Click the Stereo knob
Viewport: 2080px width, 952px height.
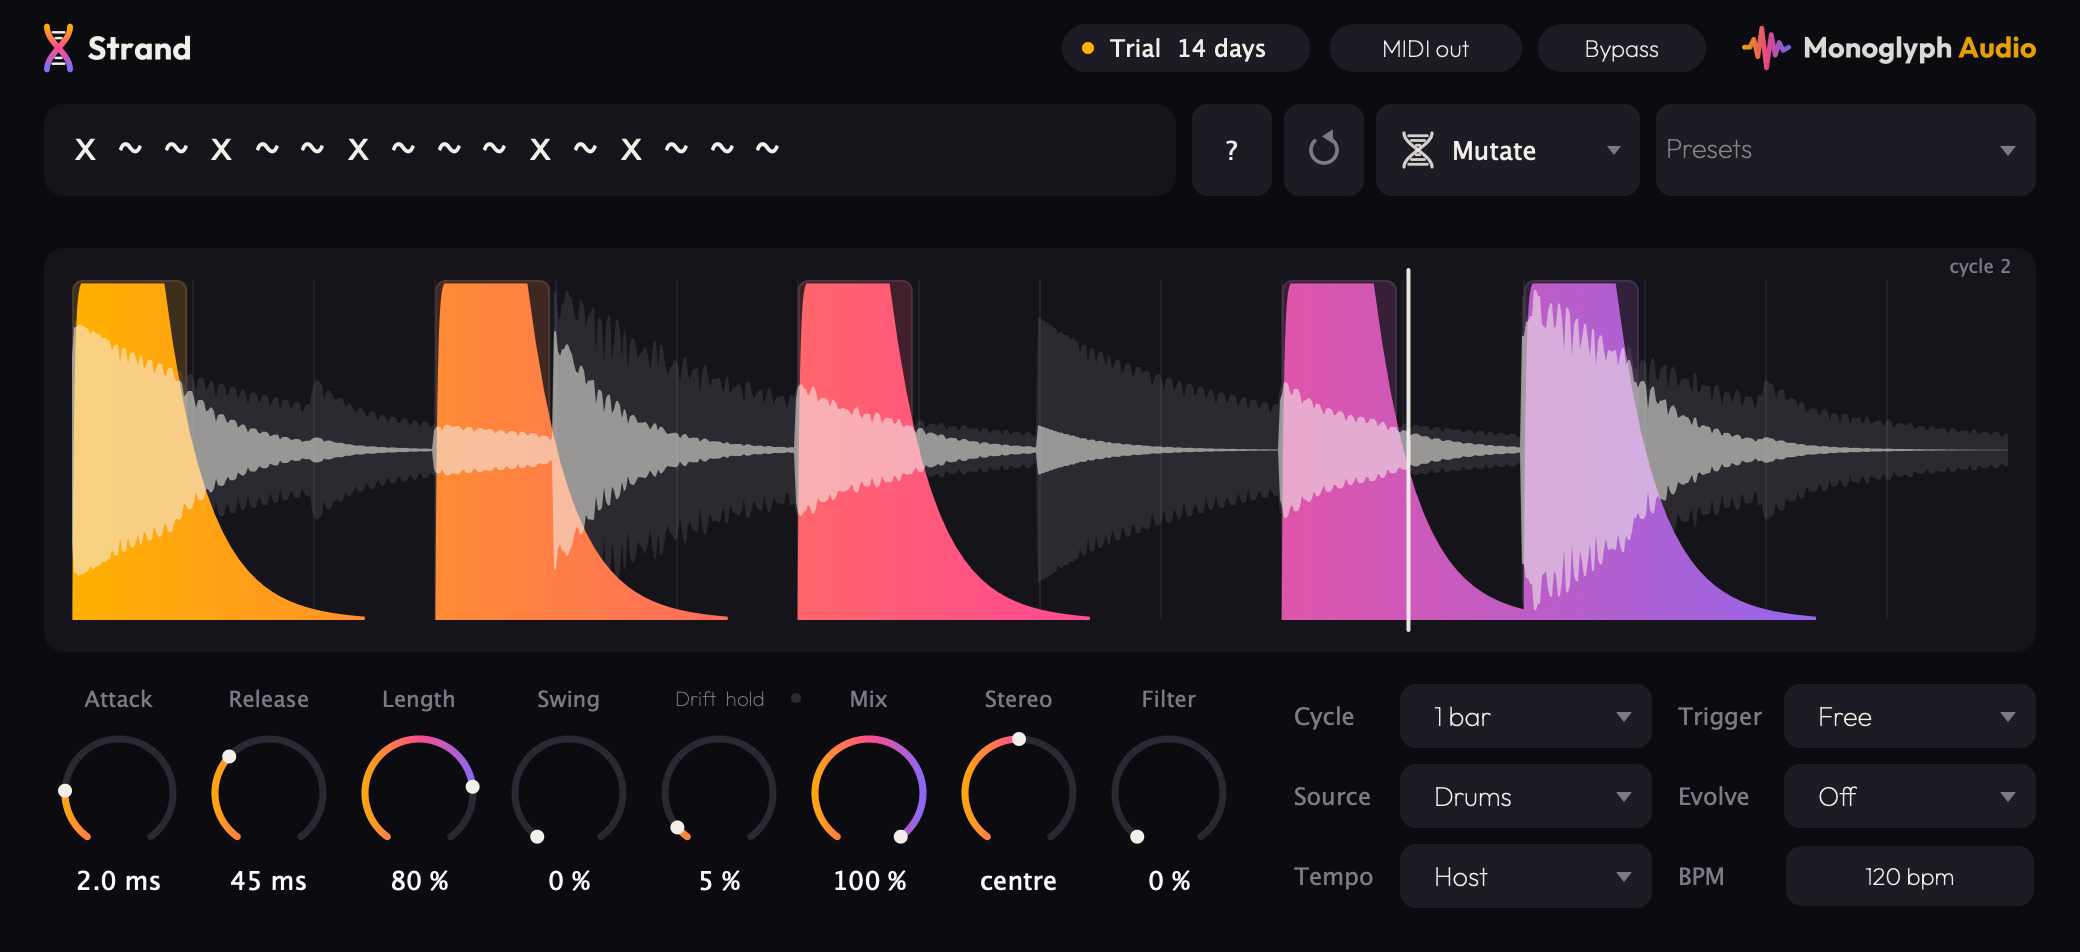tap(1018, 792)
